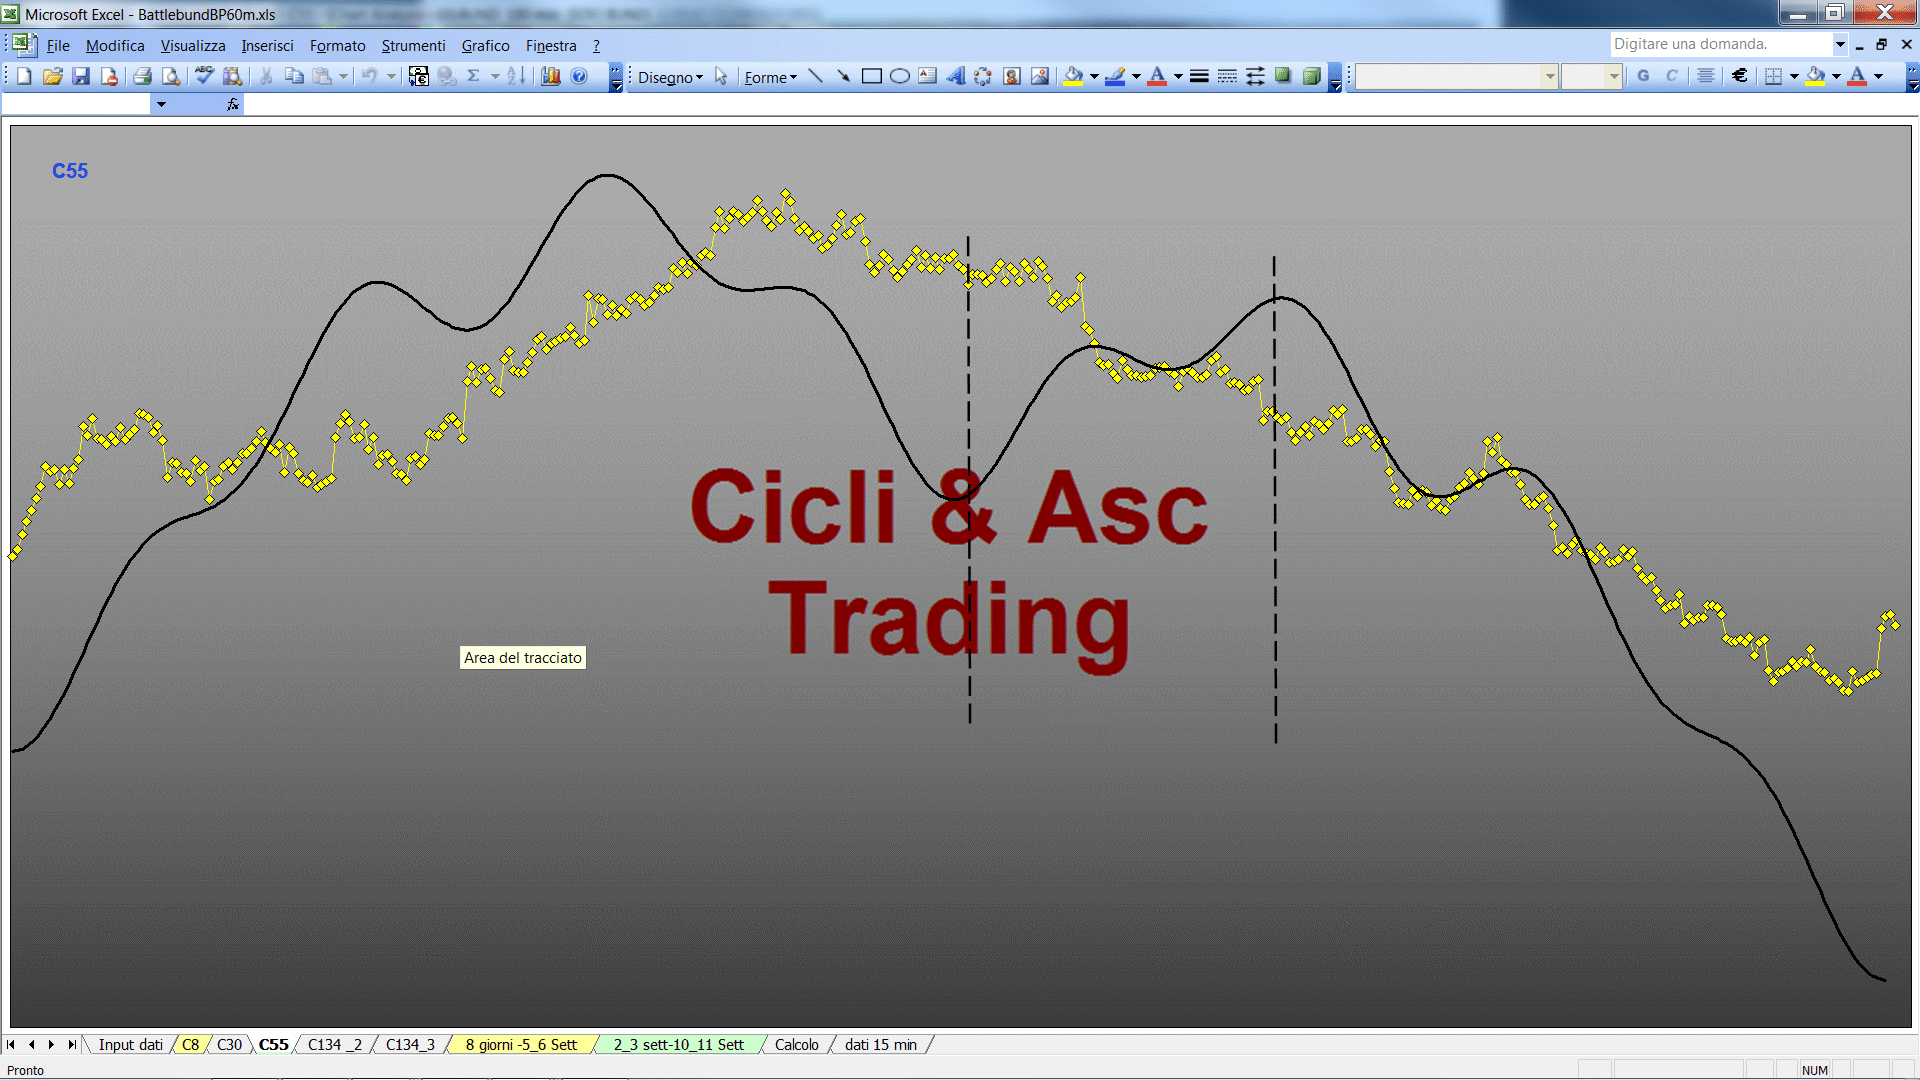Expand the font size combo box
Screen dimensions: 1920x1080
click(1613, 76)
